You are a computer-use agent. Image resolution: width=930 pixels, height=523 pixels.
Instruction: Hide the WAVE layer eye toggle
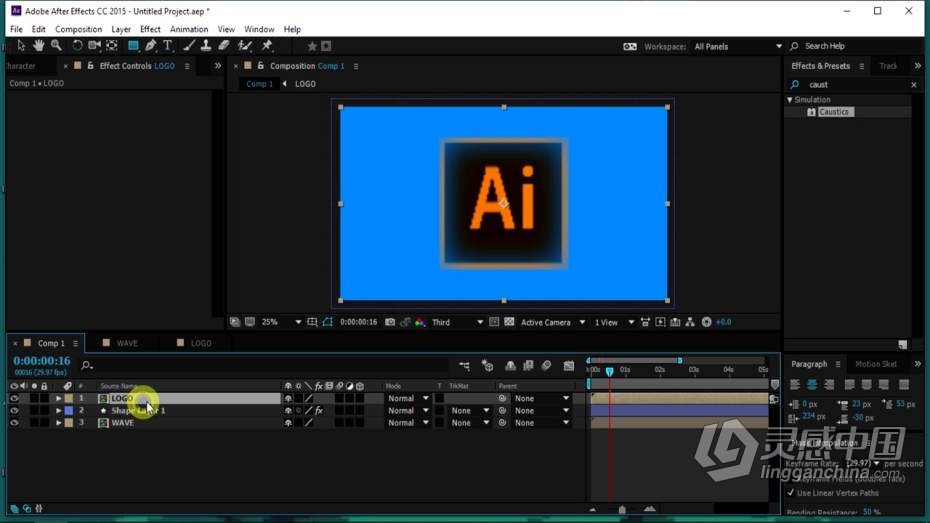(x=14, y=423)
